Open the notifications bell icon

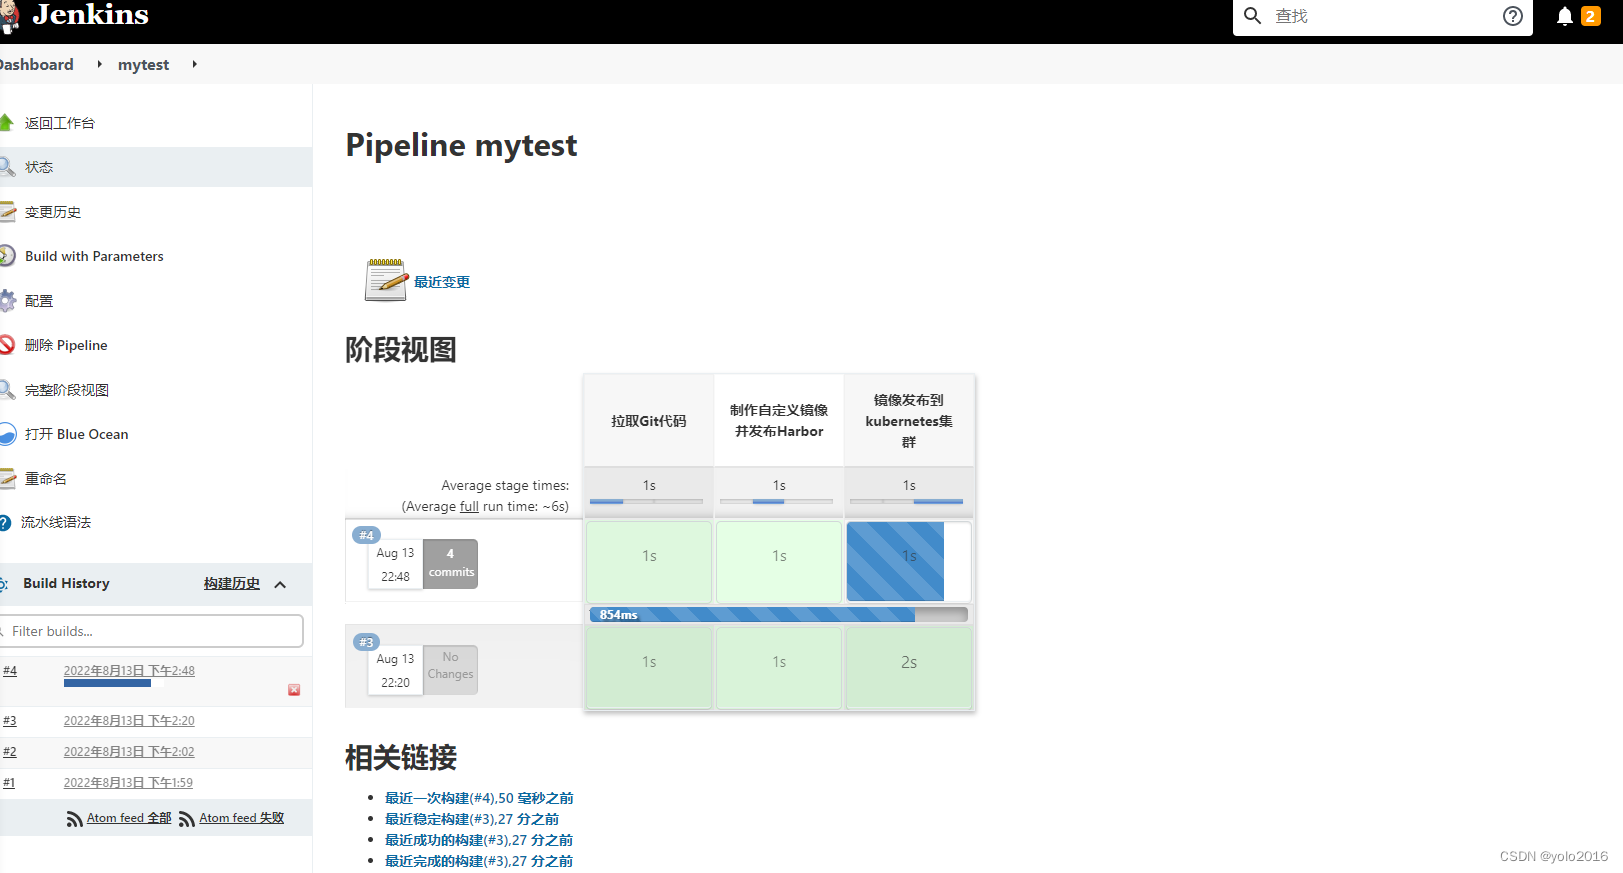coord(1565,16)
